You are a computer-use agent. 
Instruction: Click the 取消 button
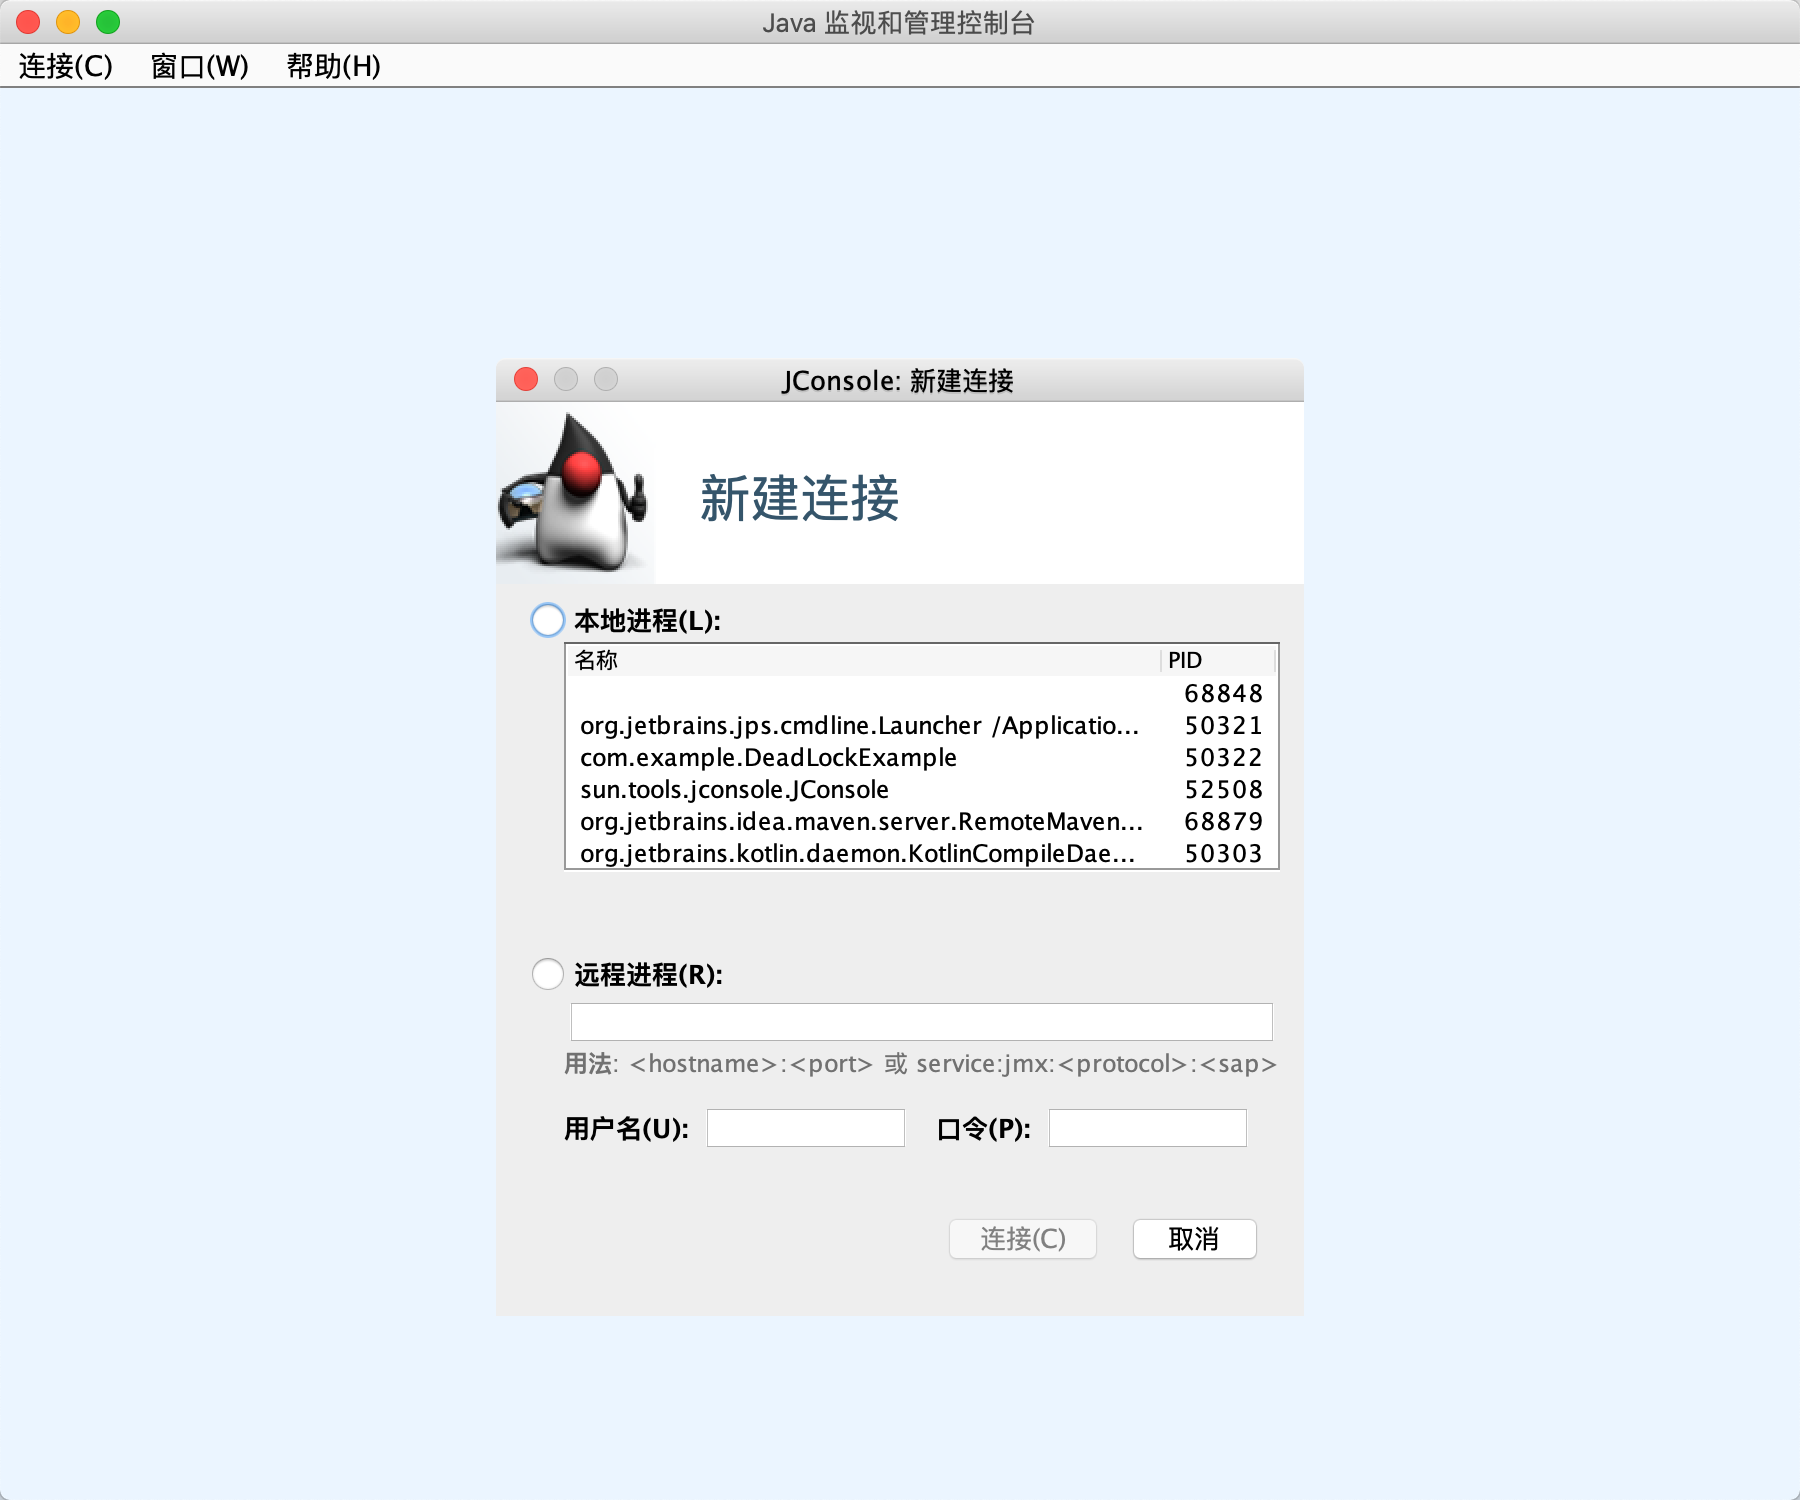pos(1194,1239)
